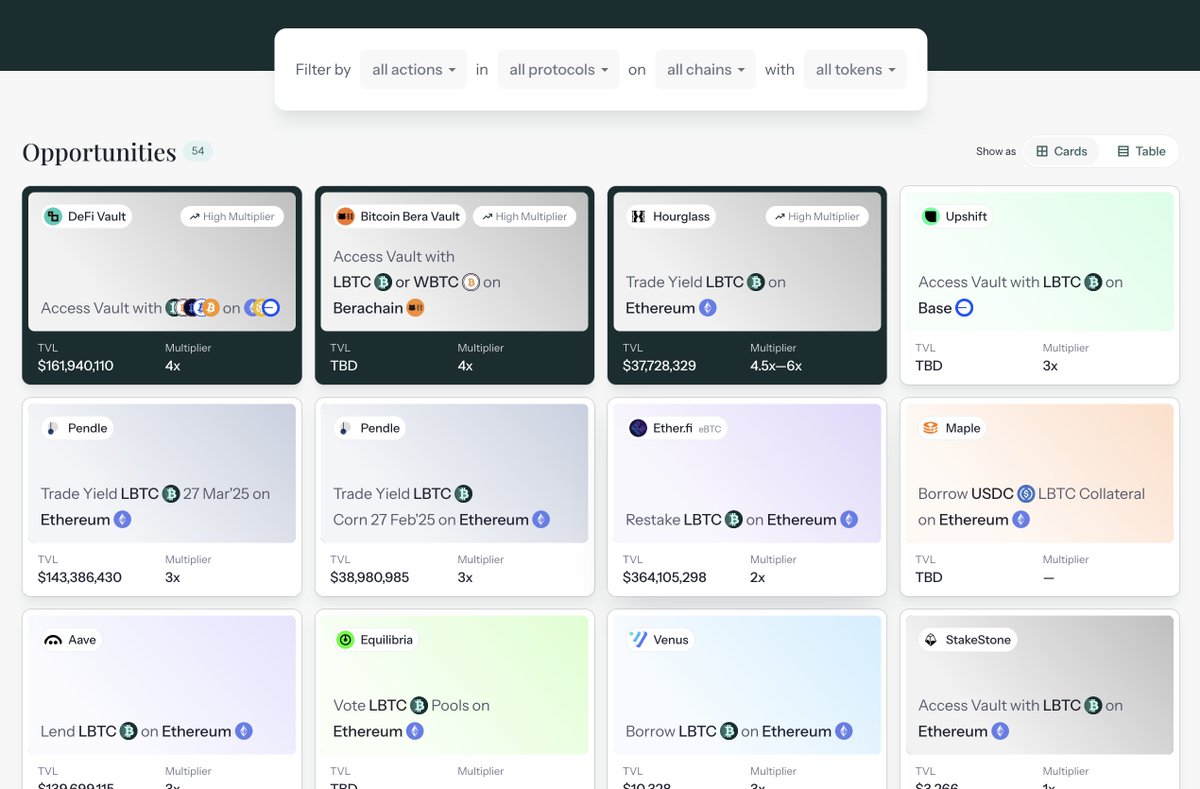Viewport: 1200px width, 789px height.
Task: Open the all tokens filter dropdown
Action: [855, 70]
